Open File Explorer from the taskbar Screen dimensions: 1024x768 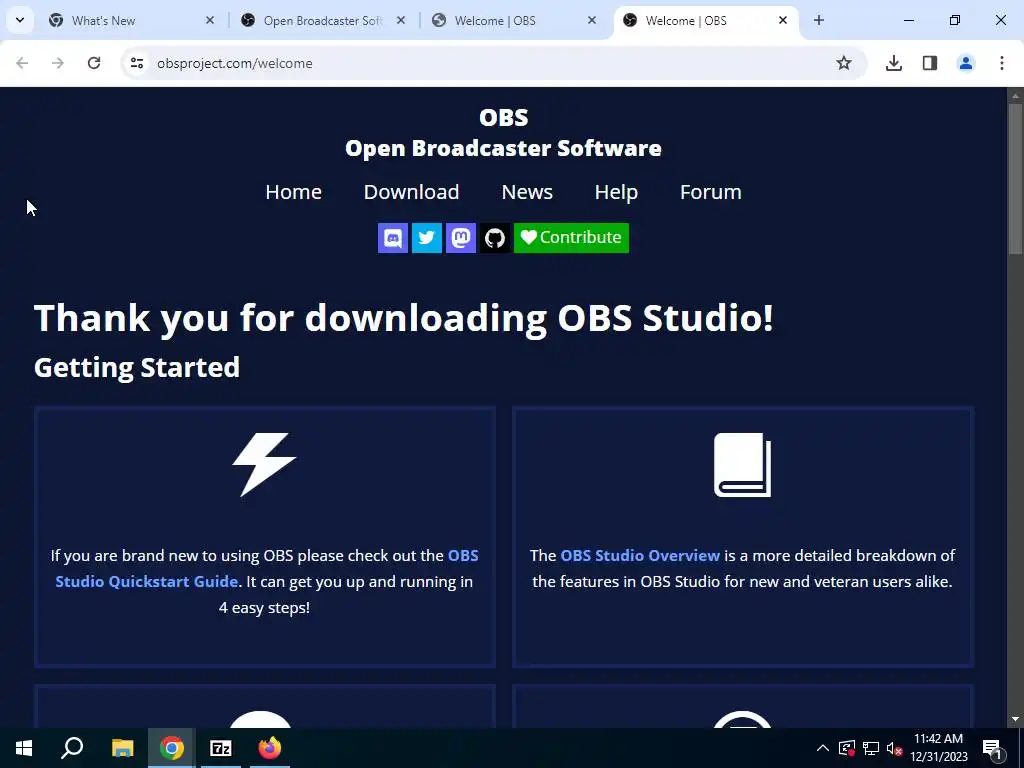pos(122,748)
